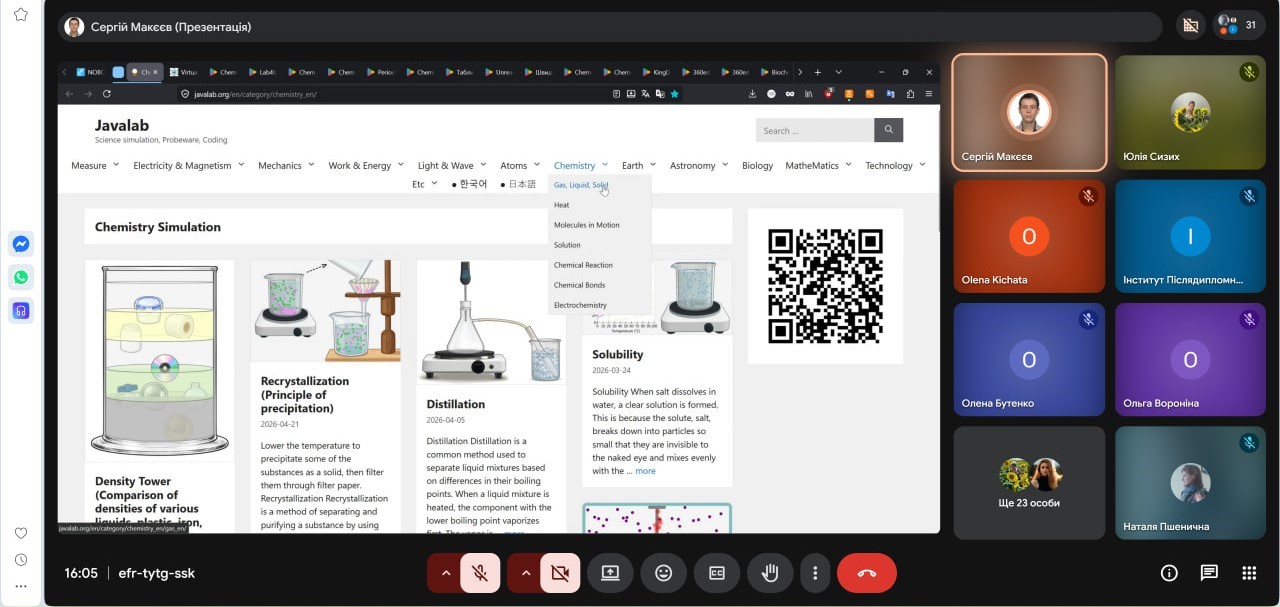The height and width of the screenshot is (607, 1280).
Task: Open more options three-dot menu
Action: coord(816,573)
